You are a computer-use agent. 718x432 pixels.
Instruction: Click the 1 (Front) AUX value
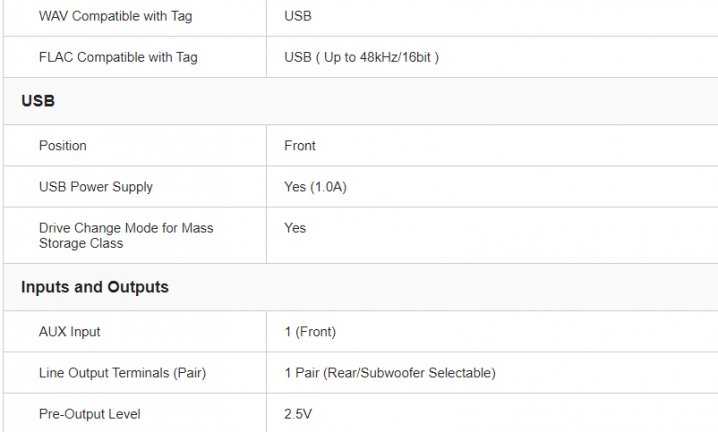(310, 331)
